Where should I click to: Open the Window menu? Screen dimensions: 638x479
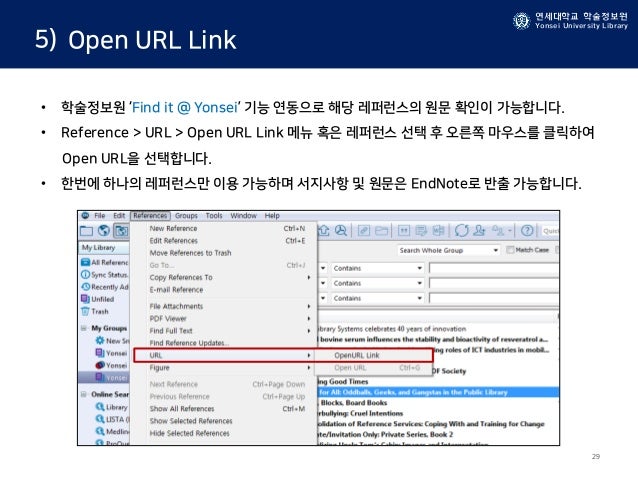point(243,216)
